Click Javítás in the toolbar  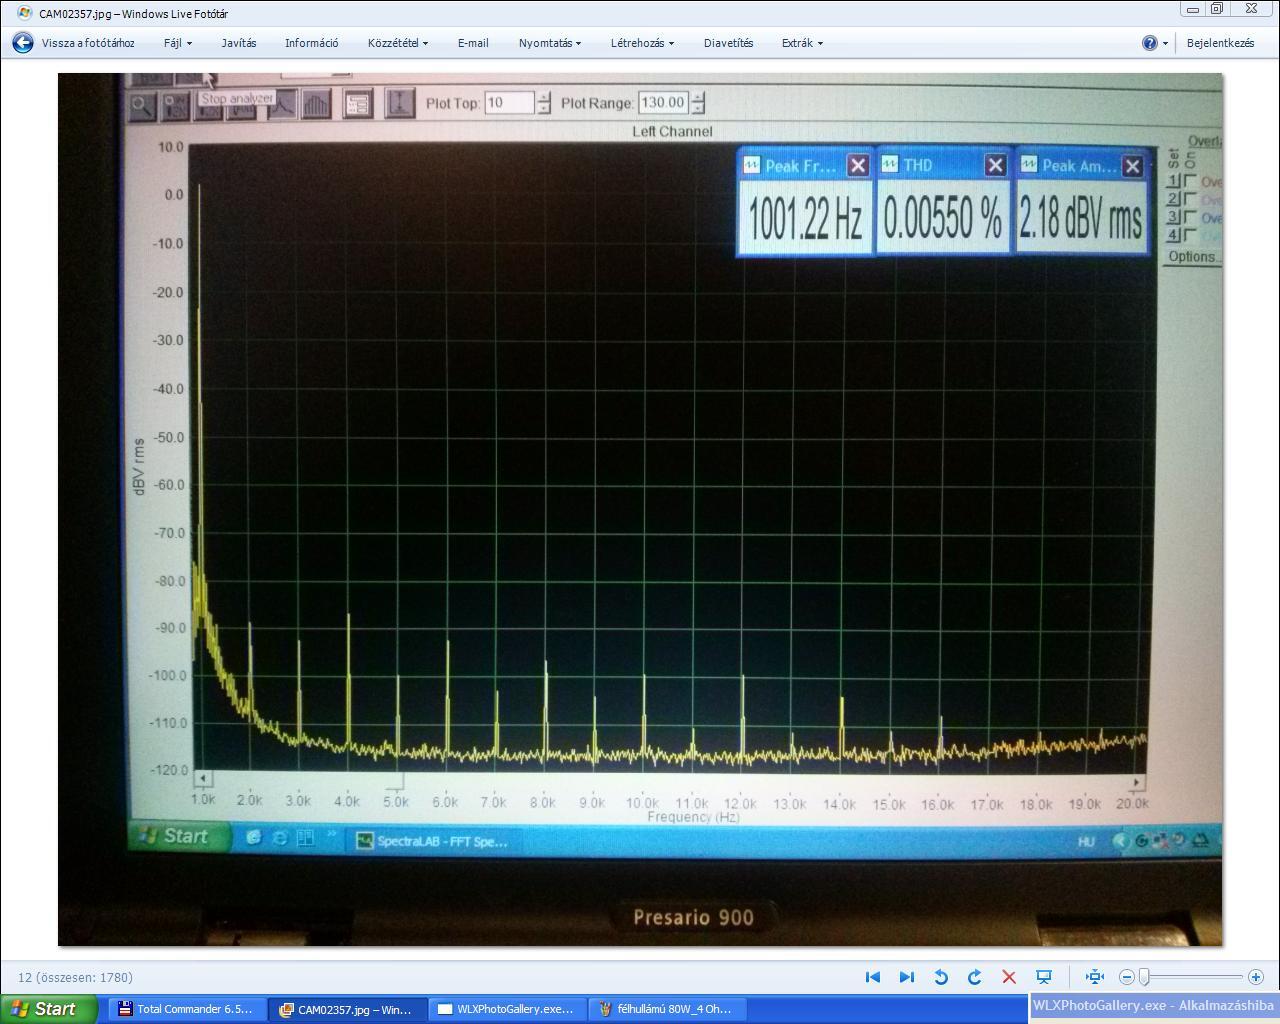click(239, 43)
